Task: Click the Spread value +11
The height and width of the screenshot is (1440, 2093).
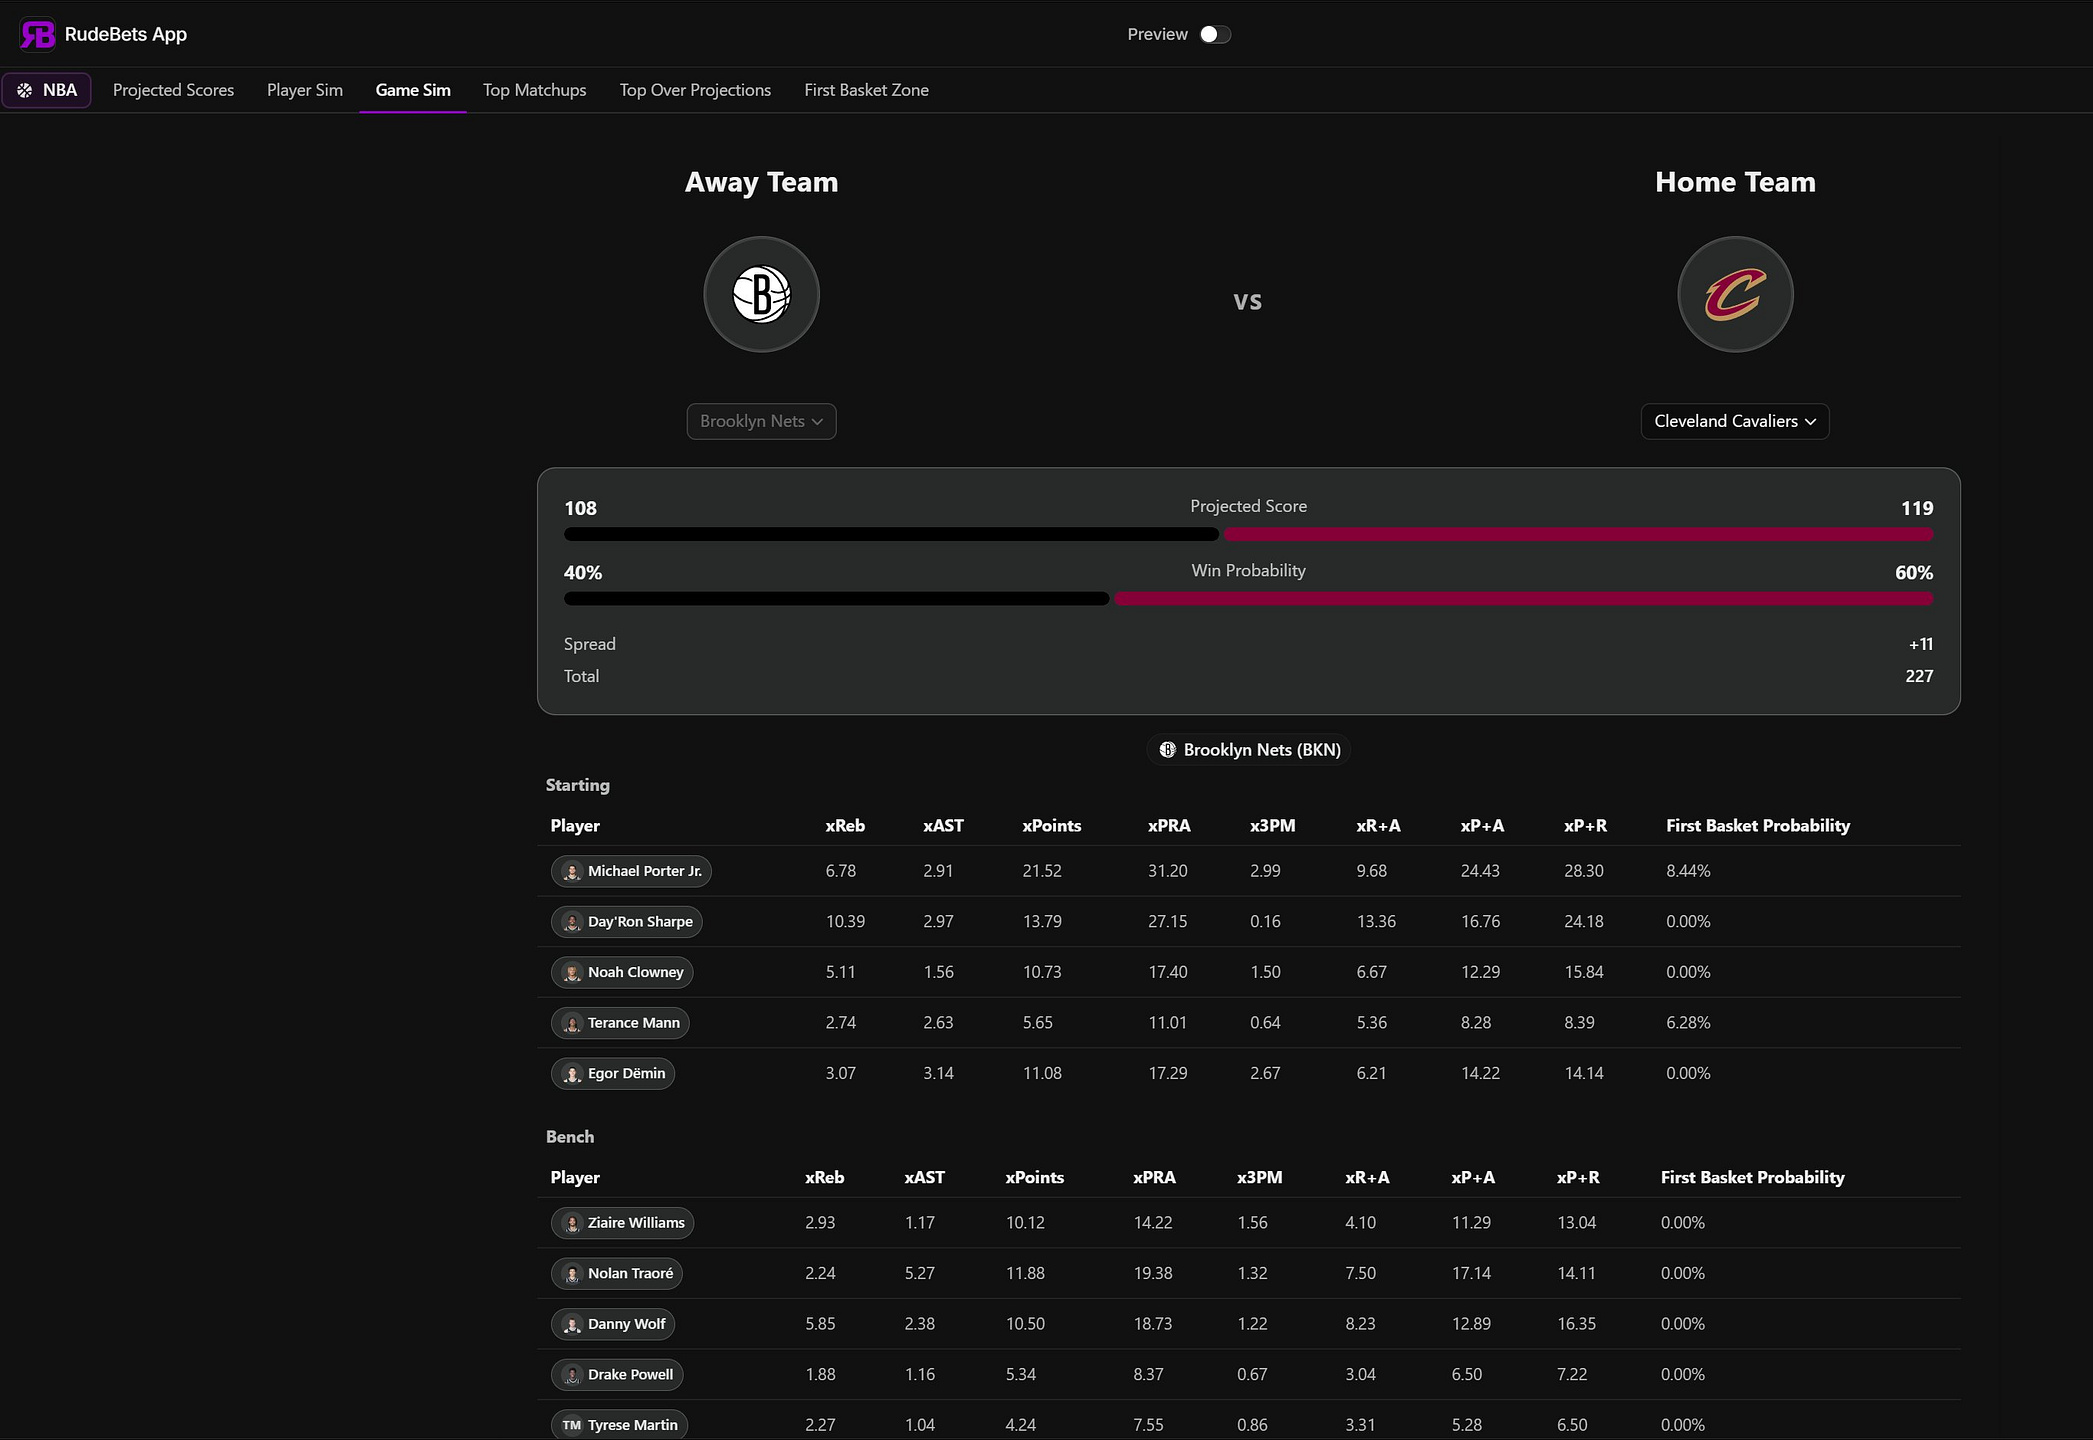Action: click(1921, 645)
